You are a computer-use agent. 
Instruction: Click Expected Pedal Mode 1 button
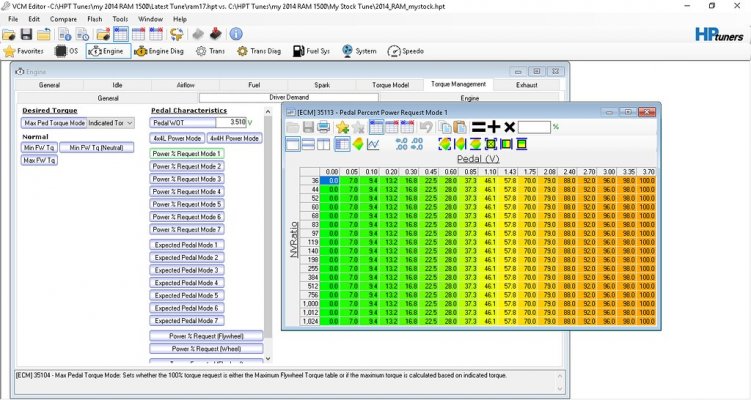[x=187, y=245]
